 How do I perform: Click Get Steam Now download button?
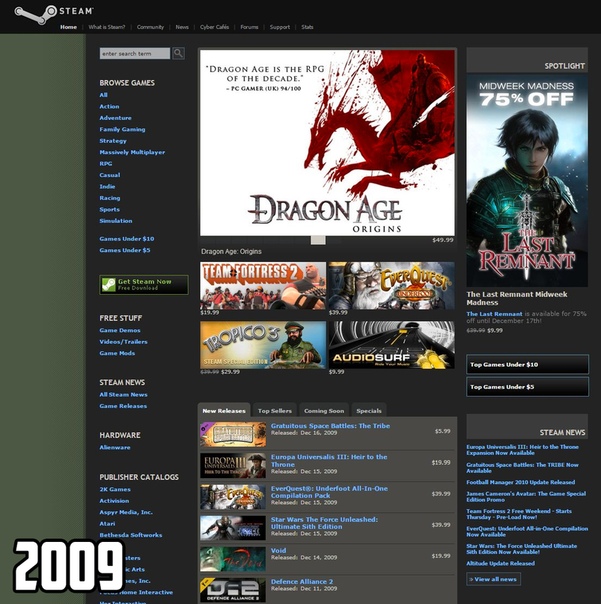coord(144,285)
